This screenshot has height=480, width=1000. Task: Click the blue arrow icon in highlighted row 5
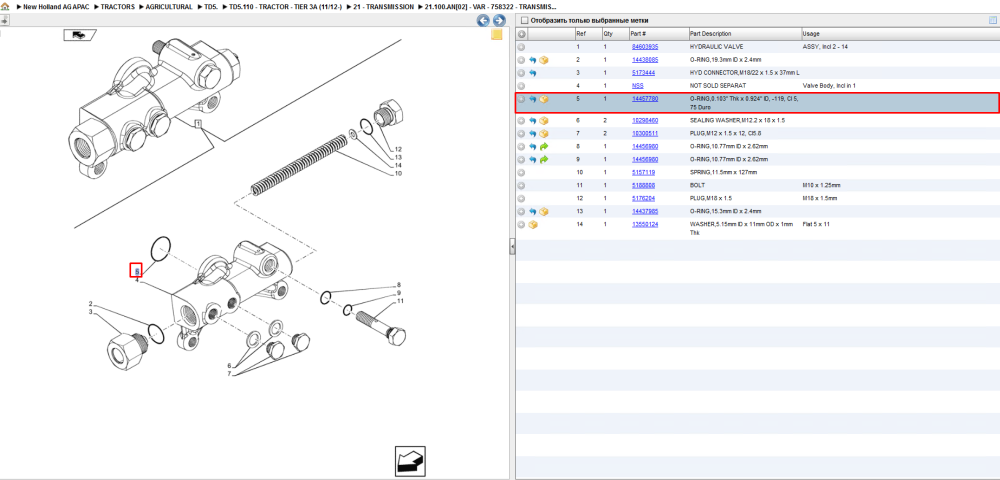(533, 99)
